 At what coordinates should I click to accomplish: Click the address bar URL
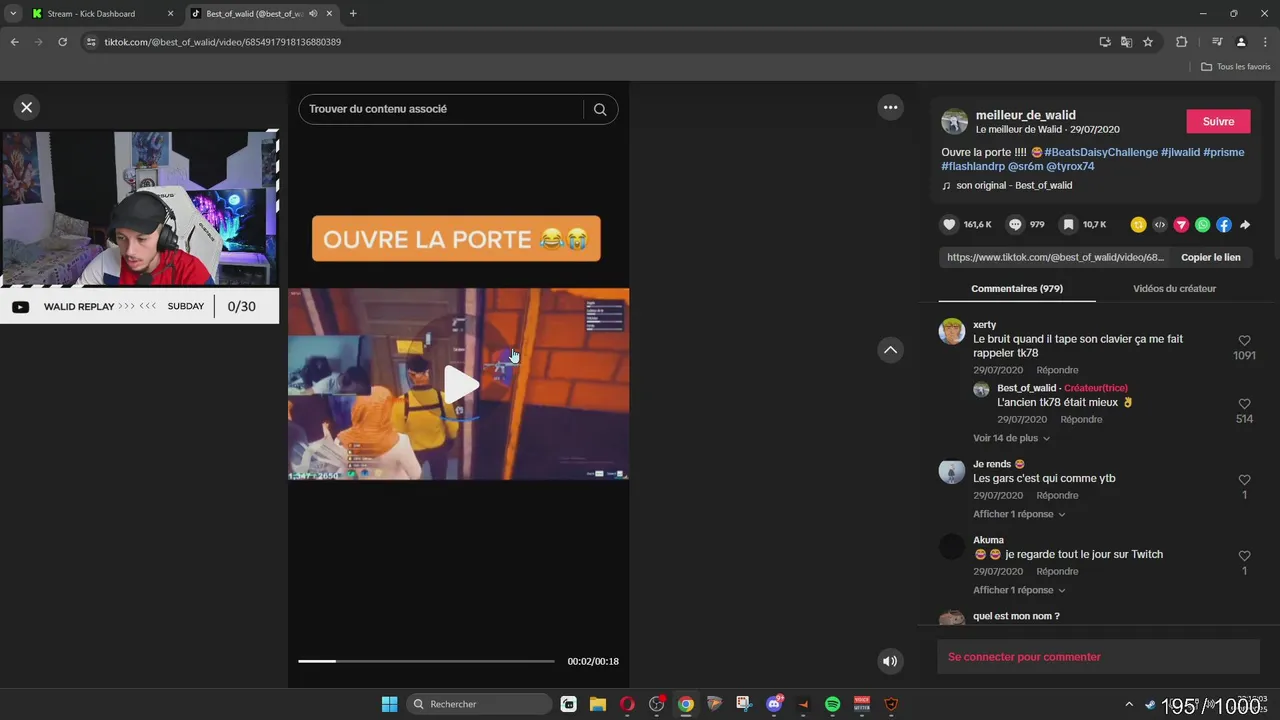(223, 42)
